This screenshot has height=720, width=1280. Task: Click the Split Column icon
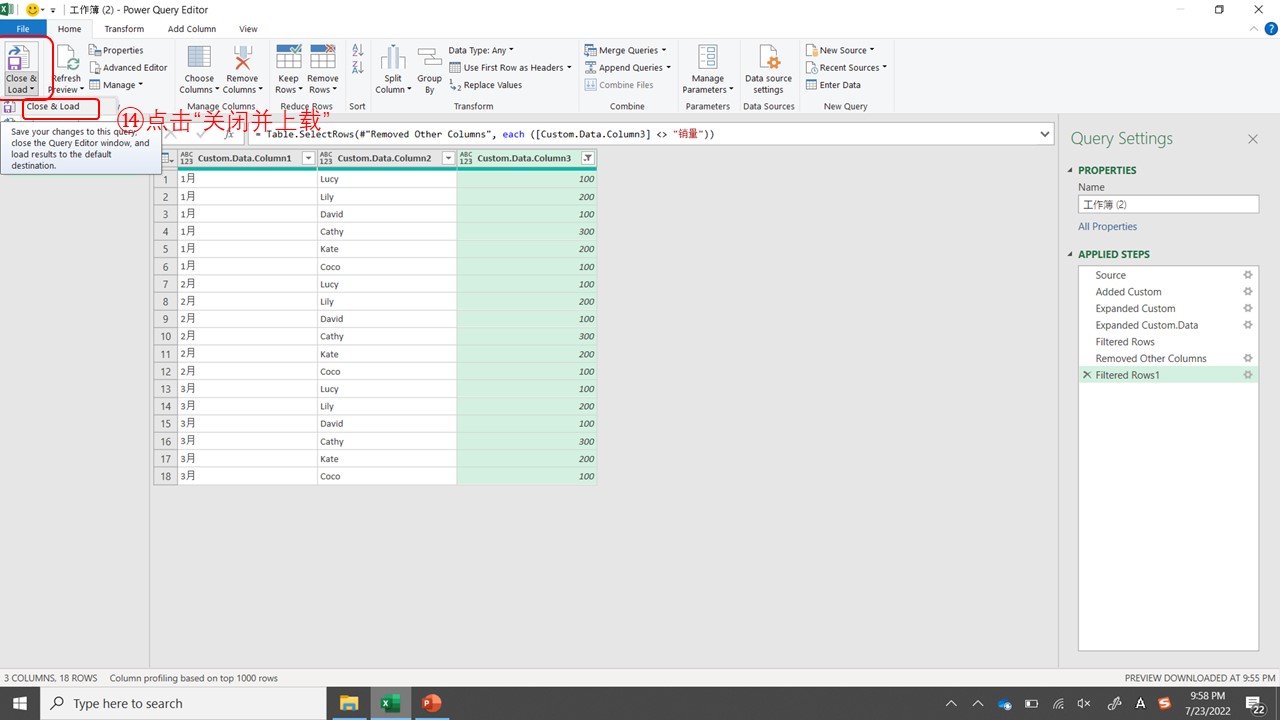point(393,57)
